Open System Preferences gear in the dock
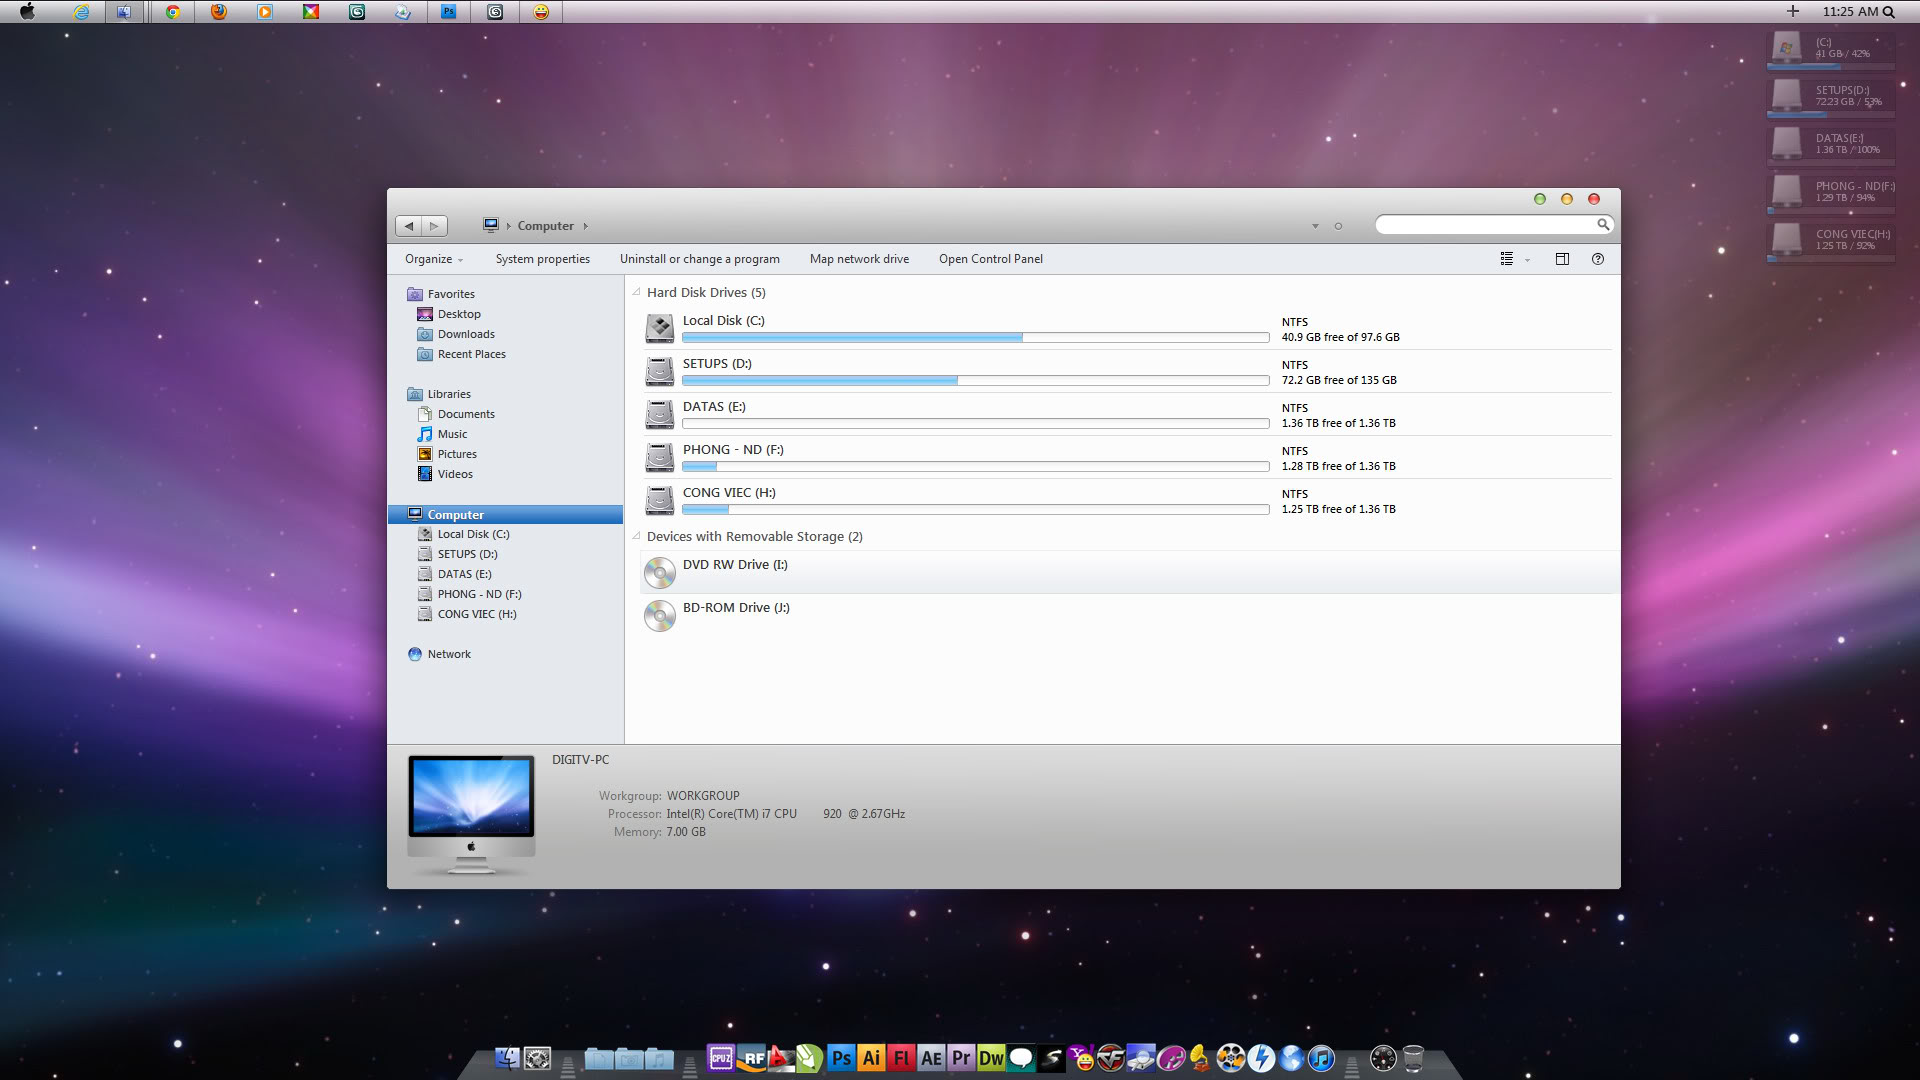The width and height of the screenshot is (1920, 1080). [537, 1058]
